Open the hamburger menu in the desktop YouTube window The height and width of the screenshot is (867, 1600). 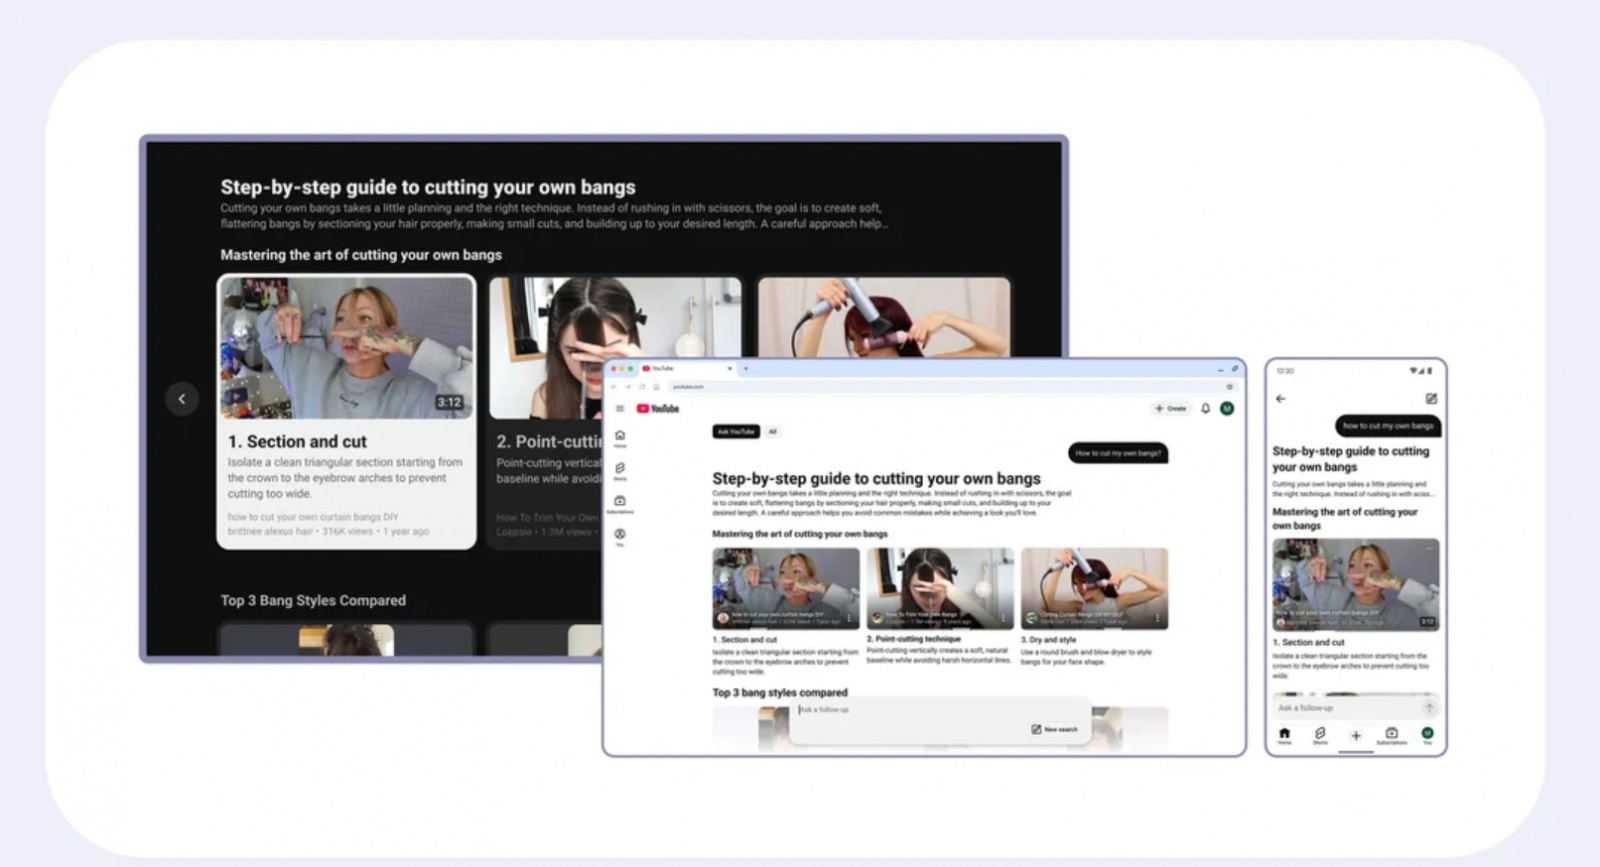[620, 409]
